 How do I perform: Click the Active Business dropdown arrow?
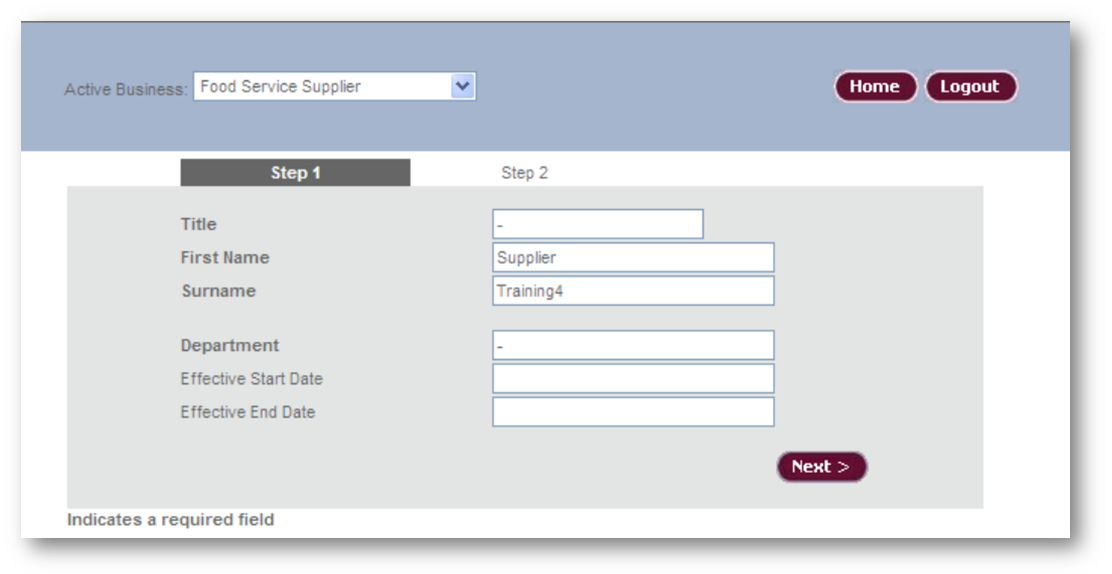tap(462, 87)
